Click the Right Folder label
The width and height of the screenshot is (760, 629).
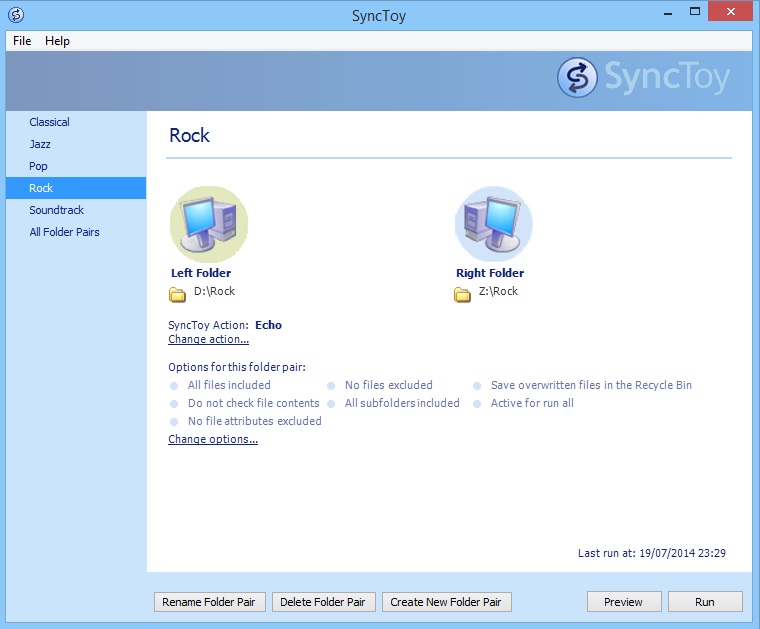point(490,273)
